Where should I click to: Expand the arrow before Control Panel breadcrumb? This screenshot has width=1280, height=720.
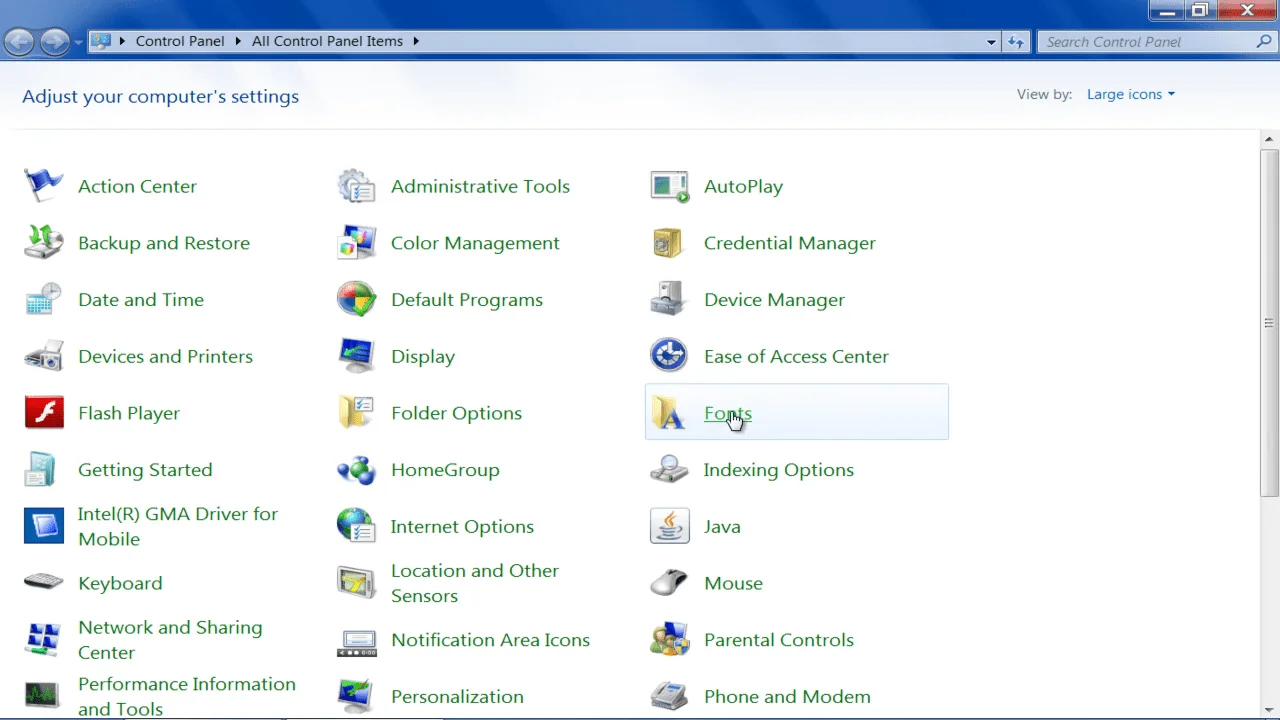pos(122,41)
